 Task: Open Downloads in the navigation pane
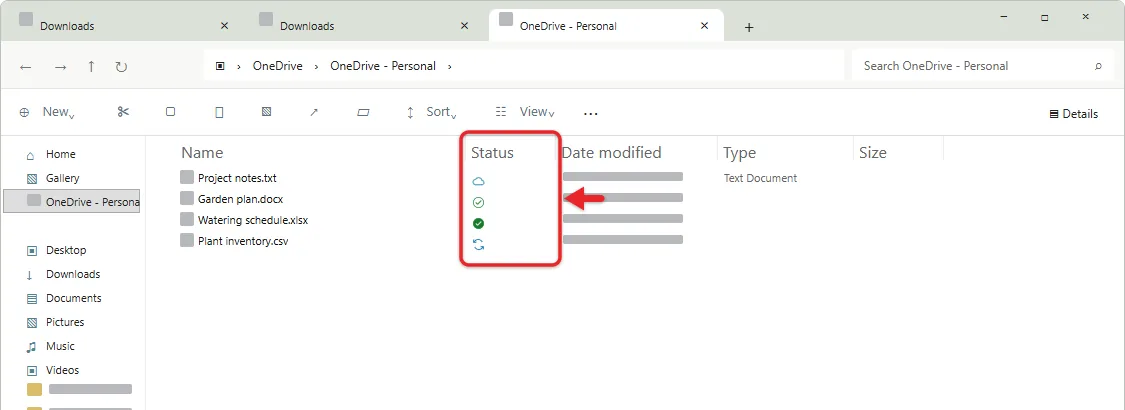pyautogui.click(x=72, y=274)
